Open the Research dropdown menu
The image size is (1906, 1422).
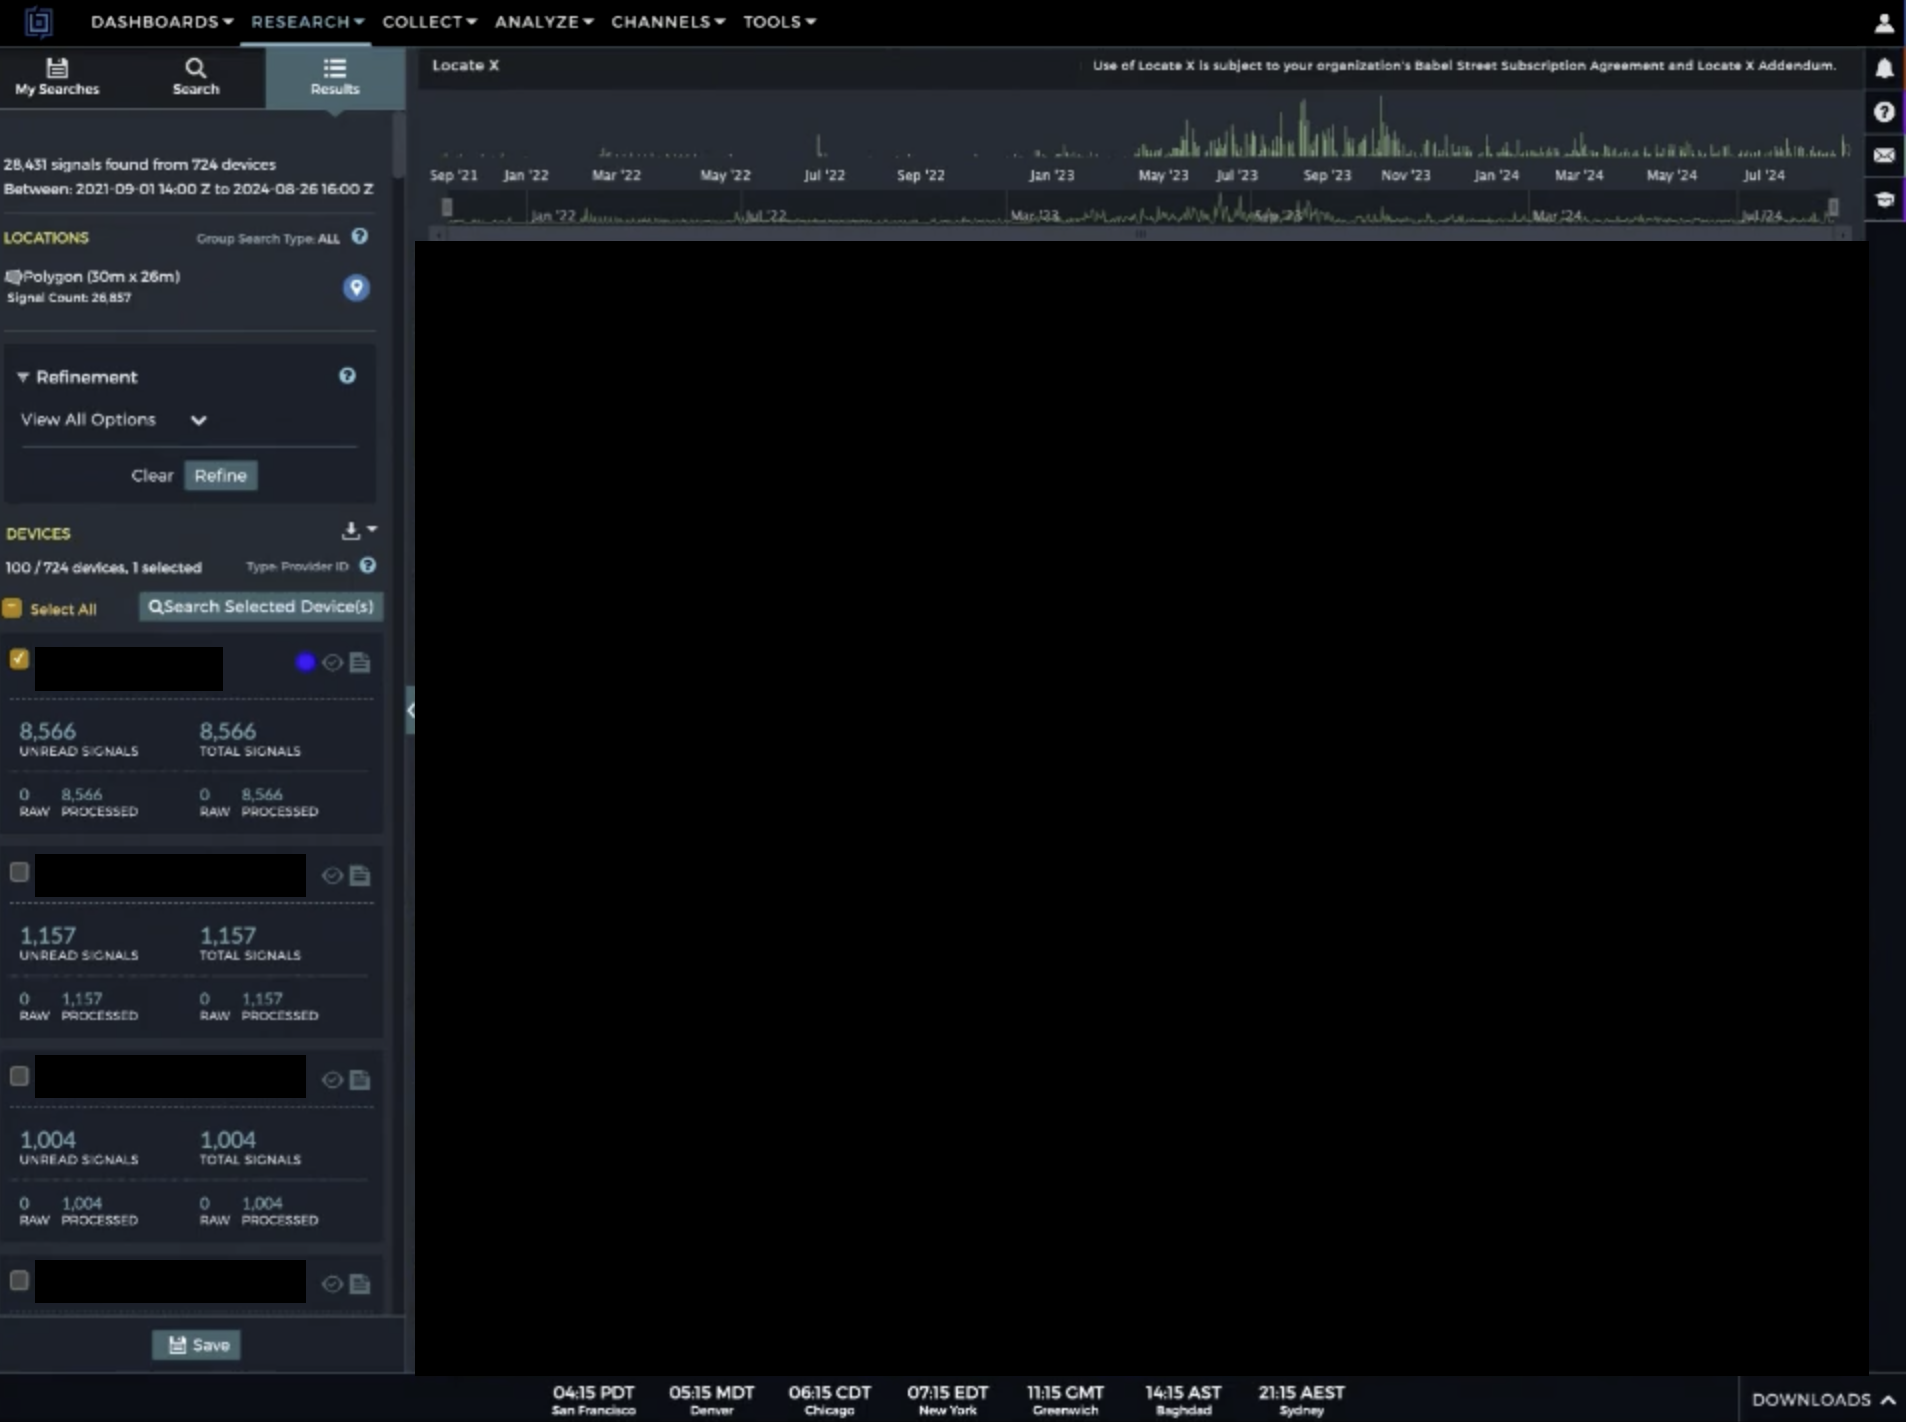(x=307, y=22)
